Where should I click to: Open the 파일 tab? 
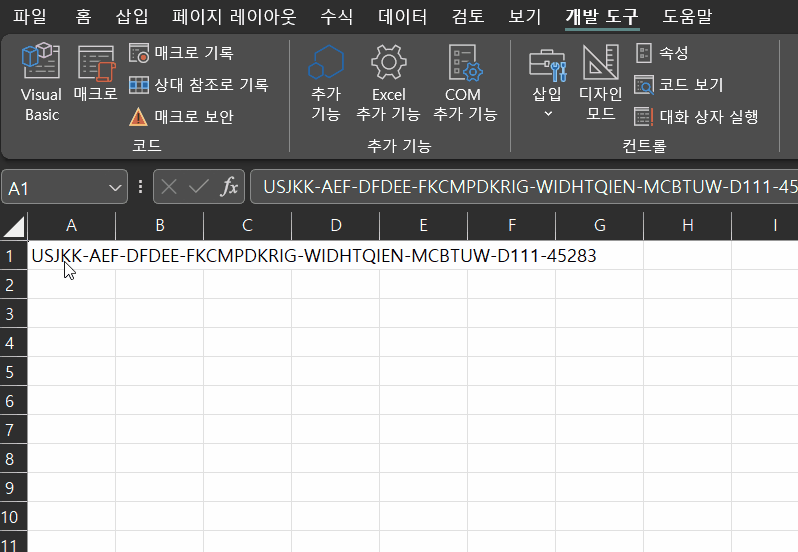tap(30, 16)
